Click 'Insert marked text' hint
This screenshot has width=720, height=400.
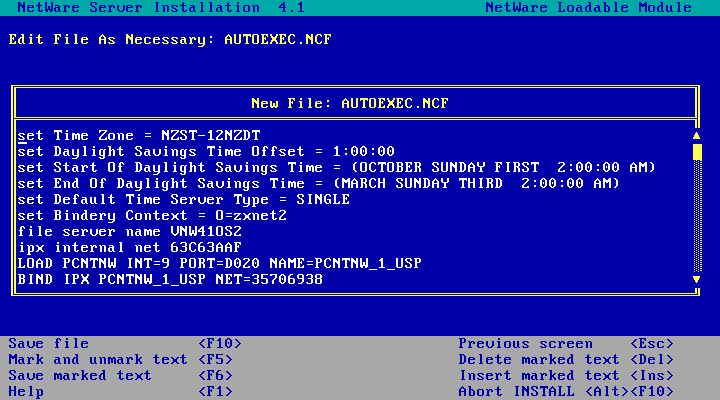coord(539,375)
